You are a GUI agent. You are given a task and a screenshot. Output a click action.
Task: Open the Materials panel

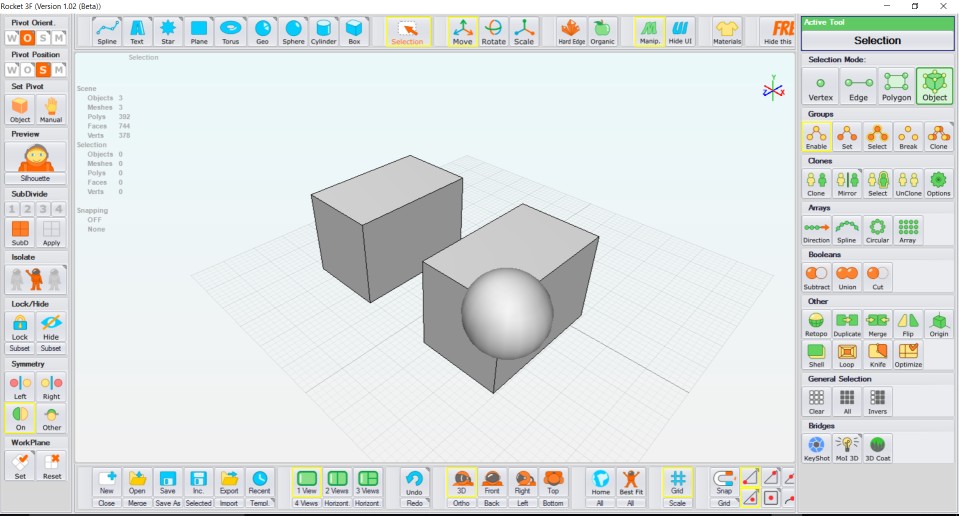click(727, 32)
